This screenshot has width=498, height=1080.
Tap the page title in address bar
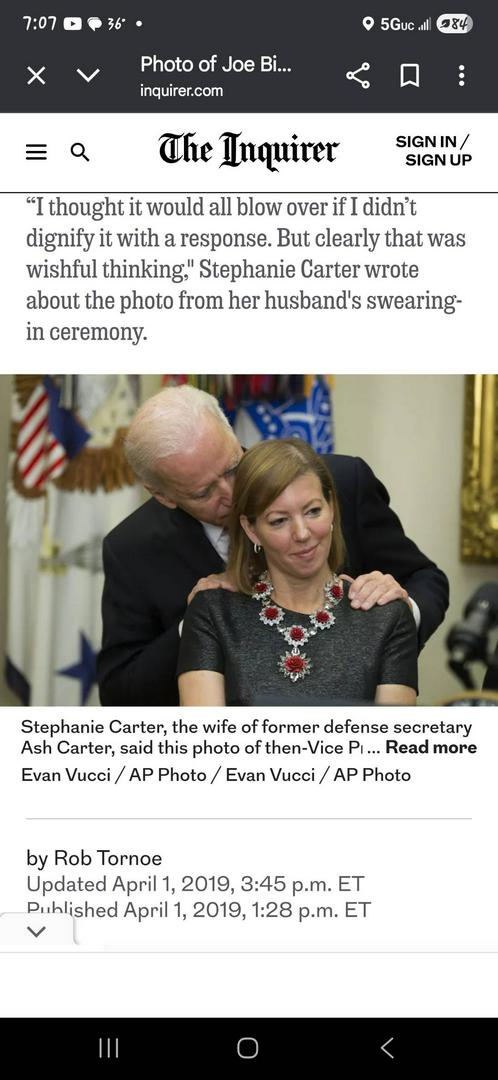click(216, 64)
